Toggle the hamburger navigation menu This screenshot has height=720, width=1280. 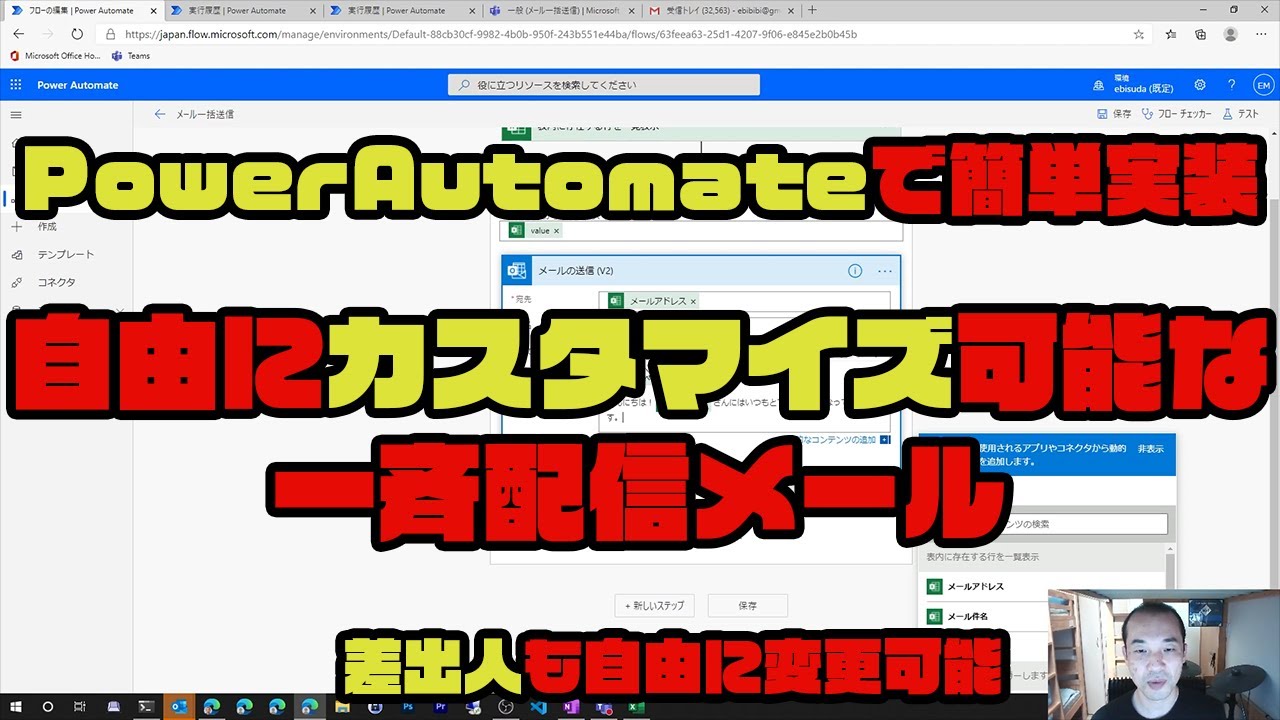15,114
